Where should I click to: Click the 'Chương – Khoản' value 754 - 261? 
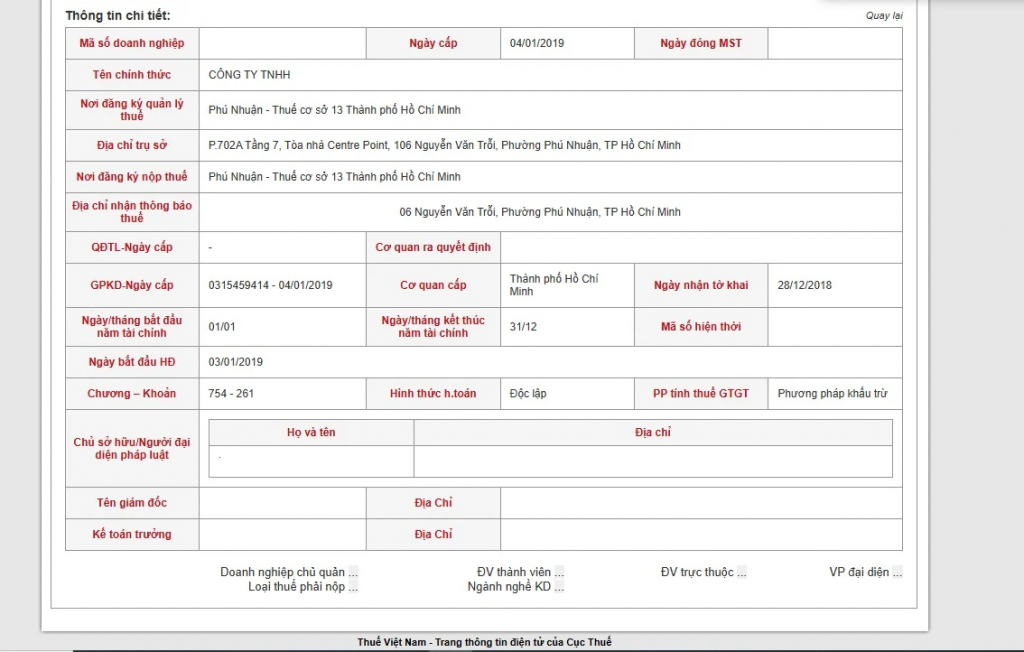(x=231, y=394)
